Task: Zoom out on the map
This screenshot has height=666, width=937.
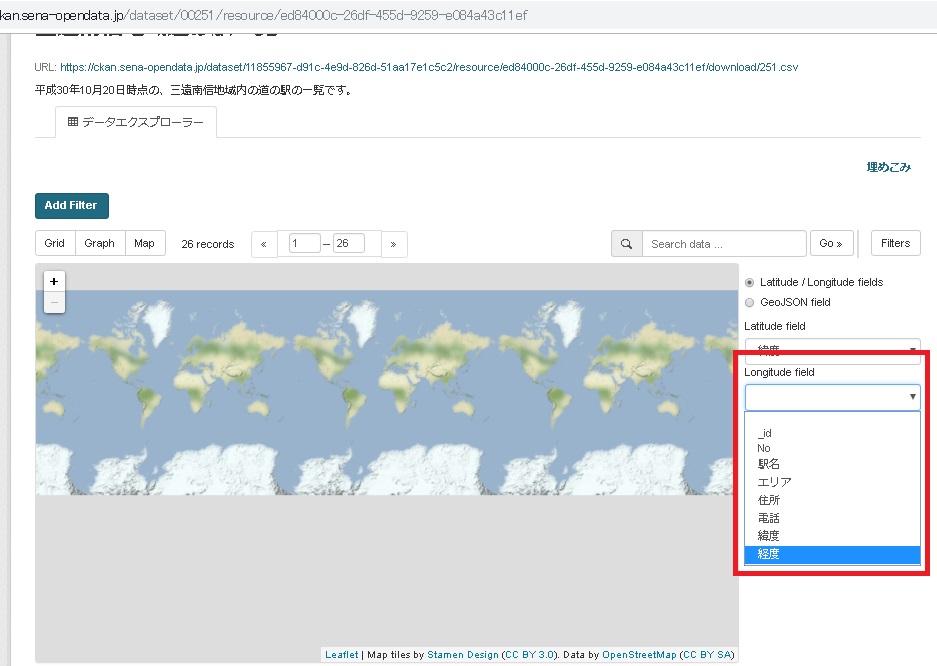Action: coord(54,302)
